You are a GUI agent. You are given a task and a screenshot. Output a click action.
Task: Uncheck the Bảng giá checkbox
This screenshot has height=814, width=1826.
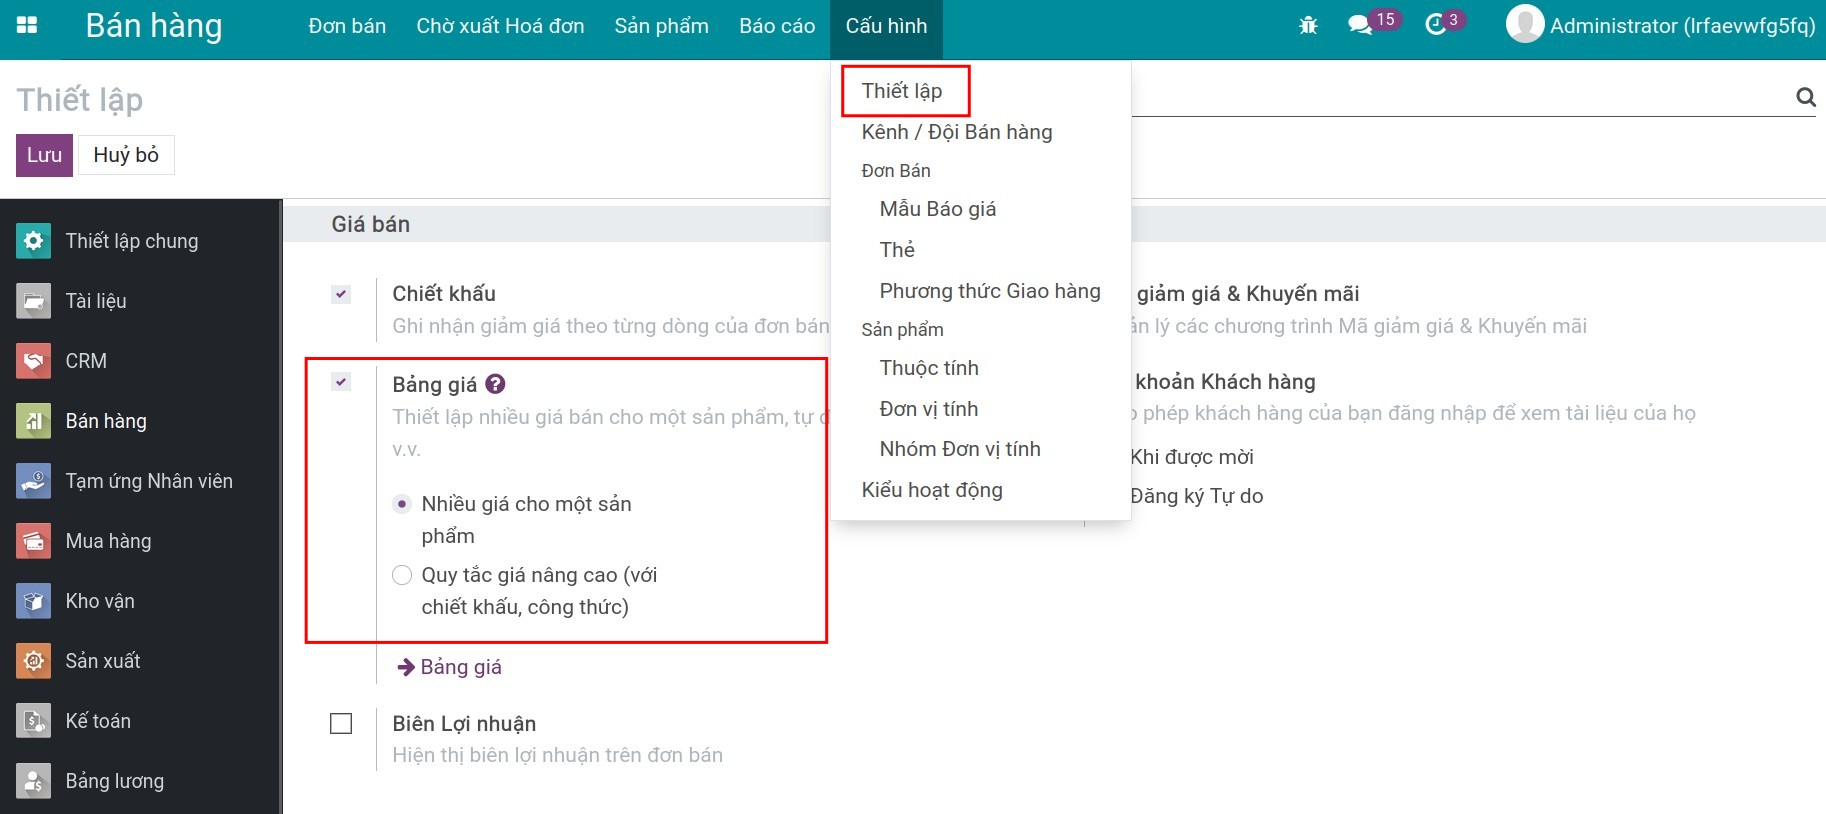click(341, 382)
